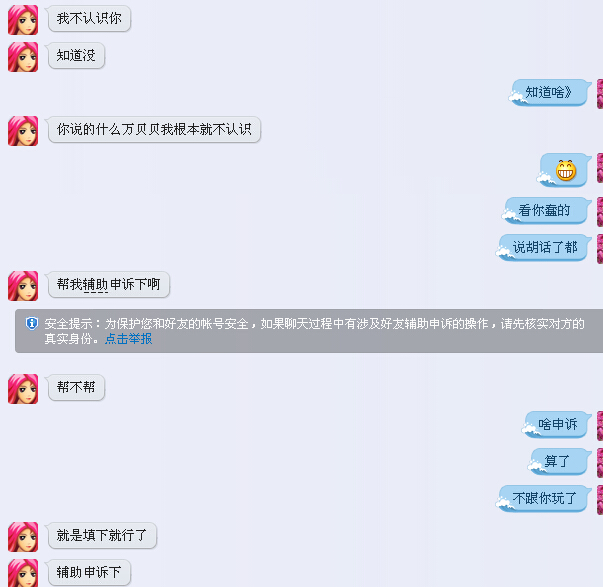Click avatar next to 就是填下就行了

click(23, 537)
